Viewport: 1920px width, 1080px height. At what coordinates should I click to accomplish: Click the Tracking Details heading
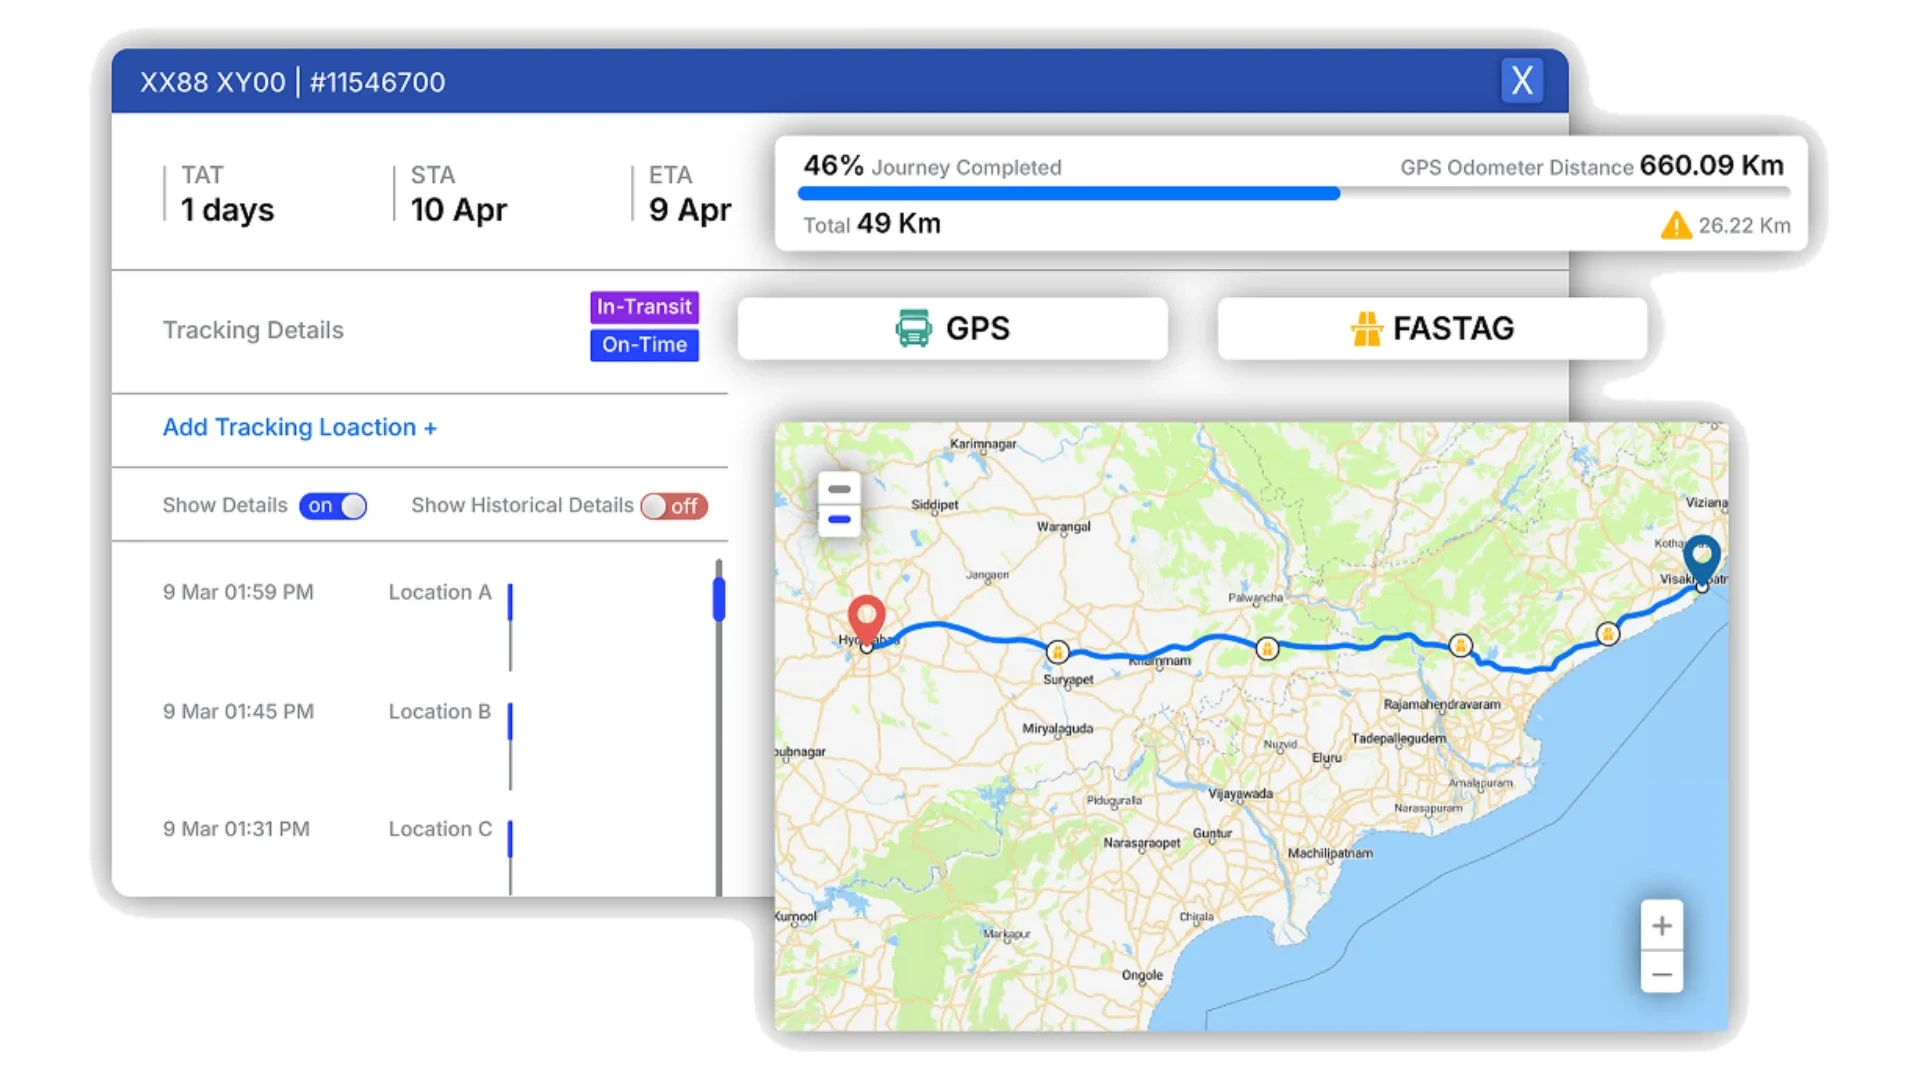253,330
